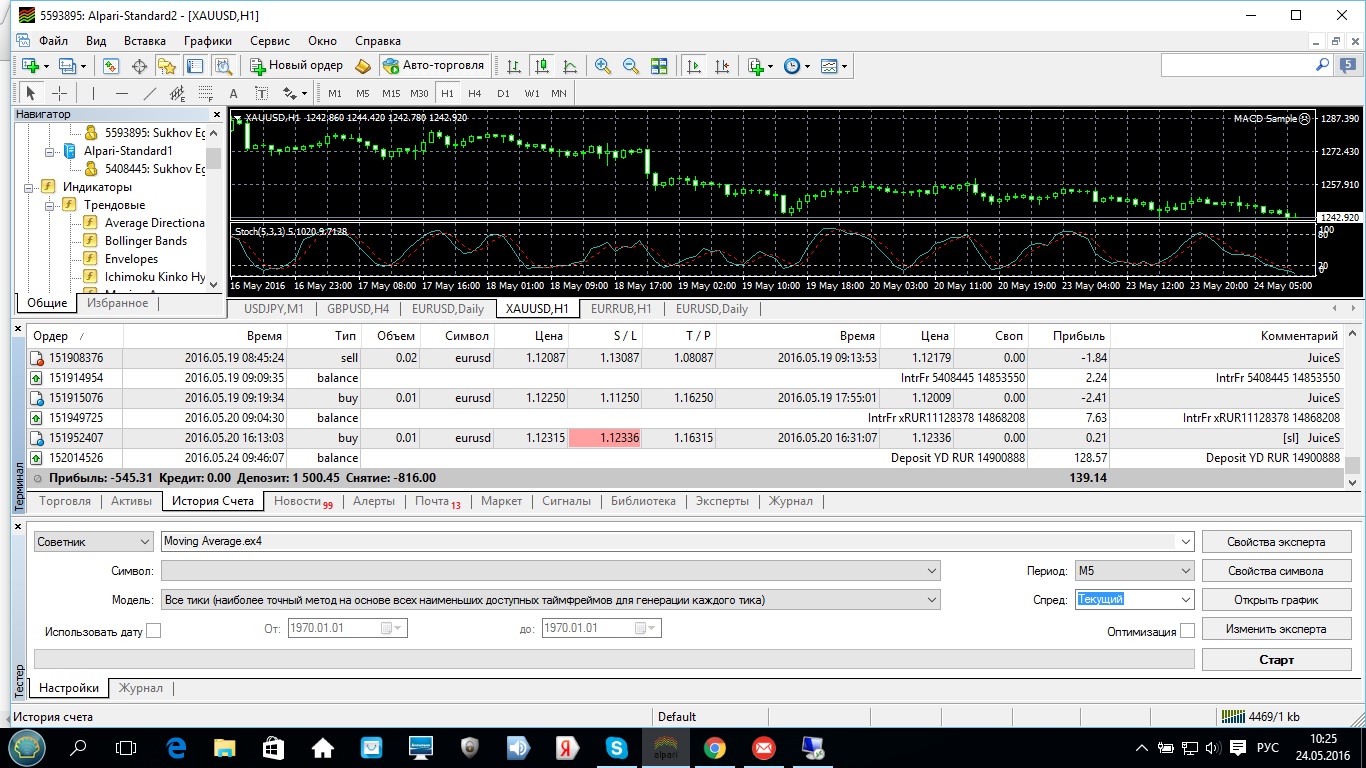Click the tester progress bar
Viewport: 1366px width, 768px height.
[614, 659]
